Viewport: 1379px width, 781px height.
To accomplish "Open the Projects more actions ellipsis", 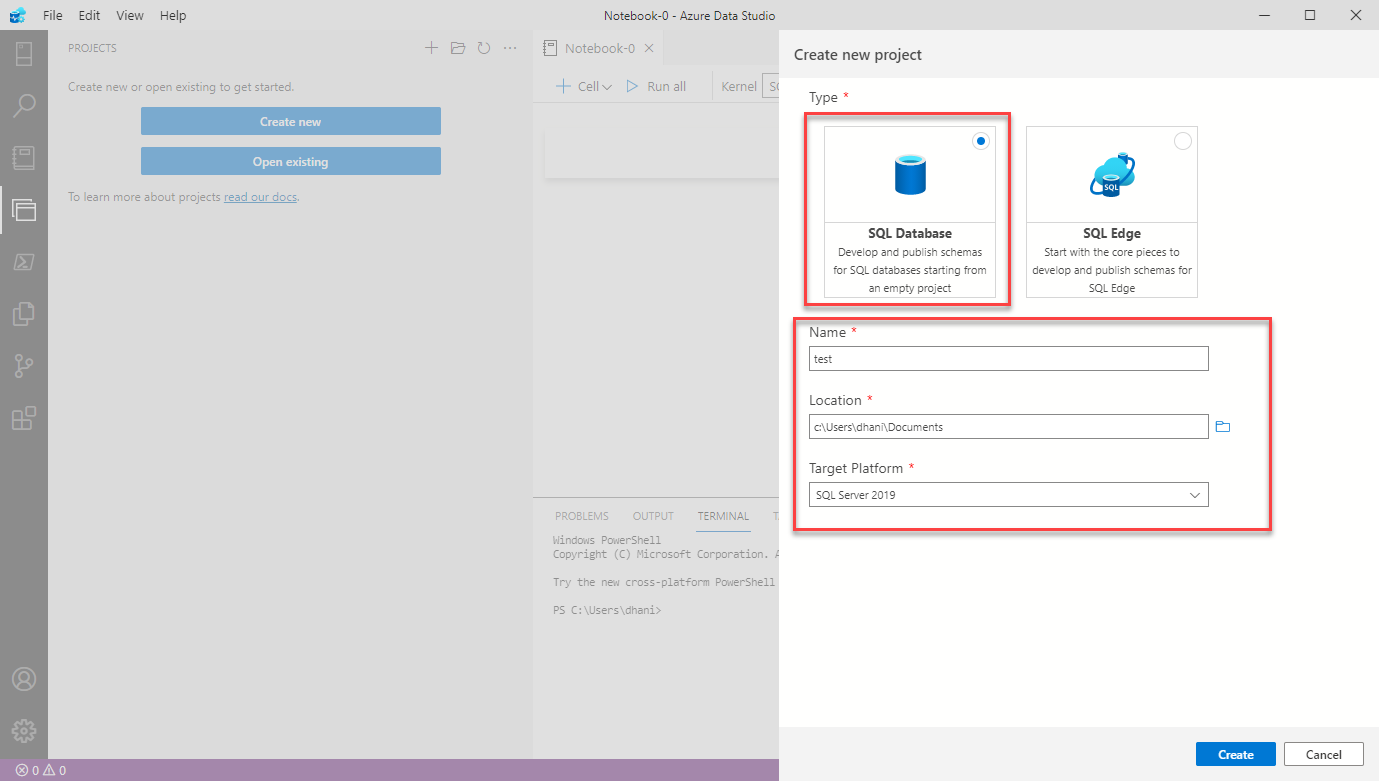I will [510, 48].
